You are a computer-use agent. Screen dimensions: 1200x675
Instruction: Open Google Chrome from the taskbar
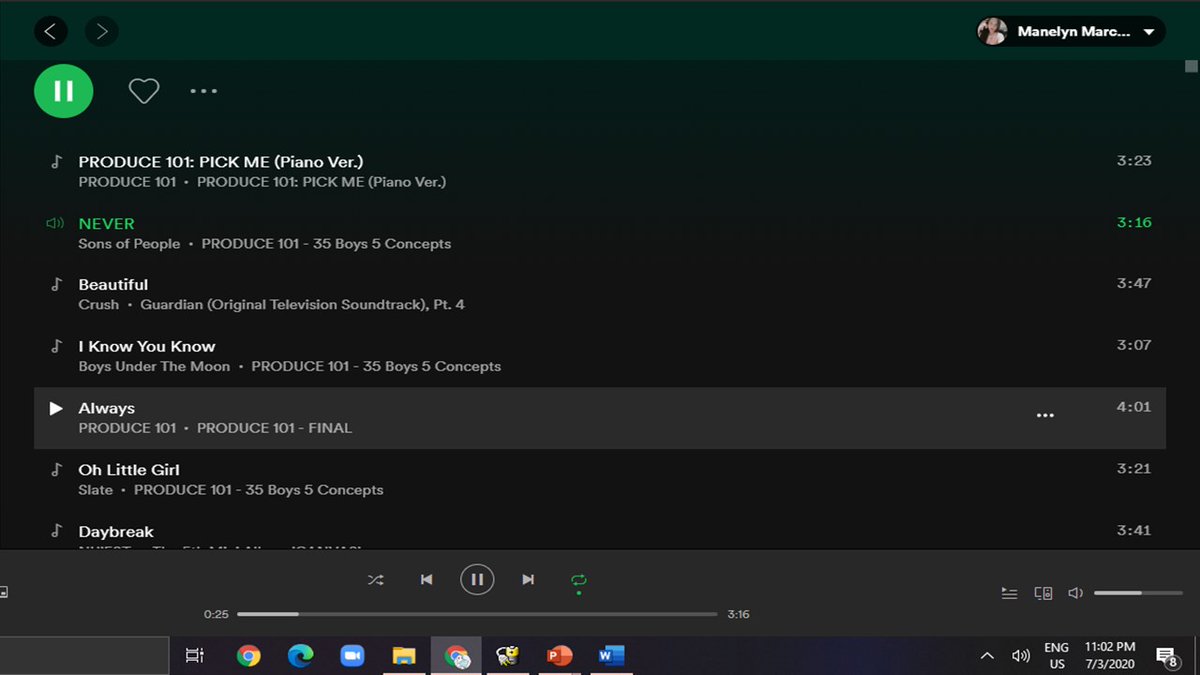click(x=249, y=656)
